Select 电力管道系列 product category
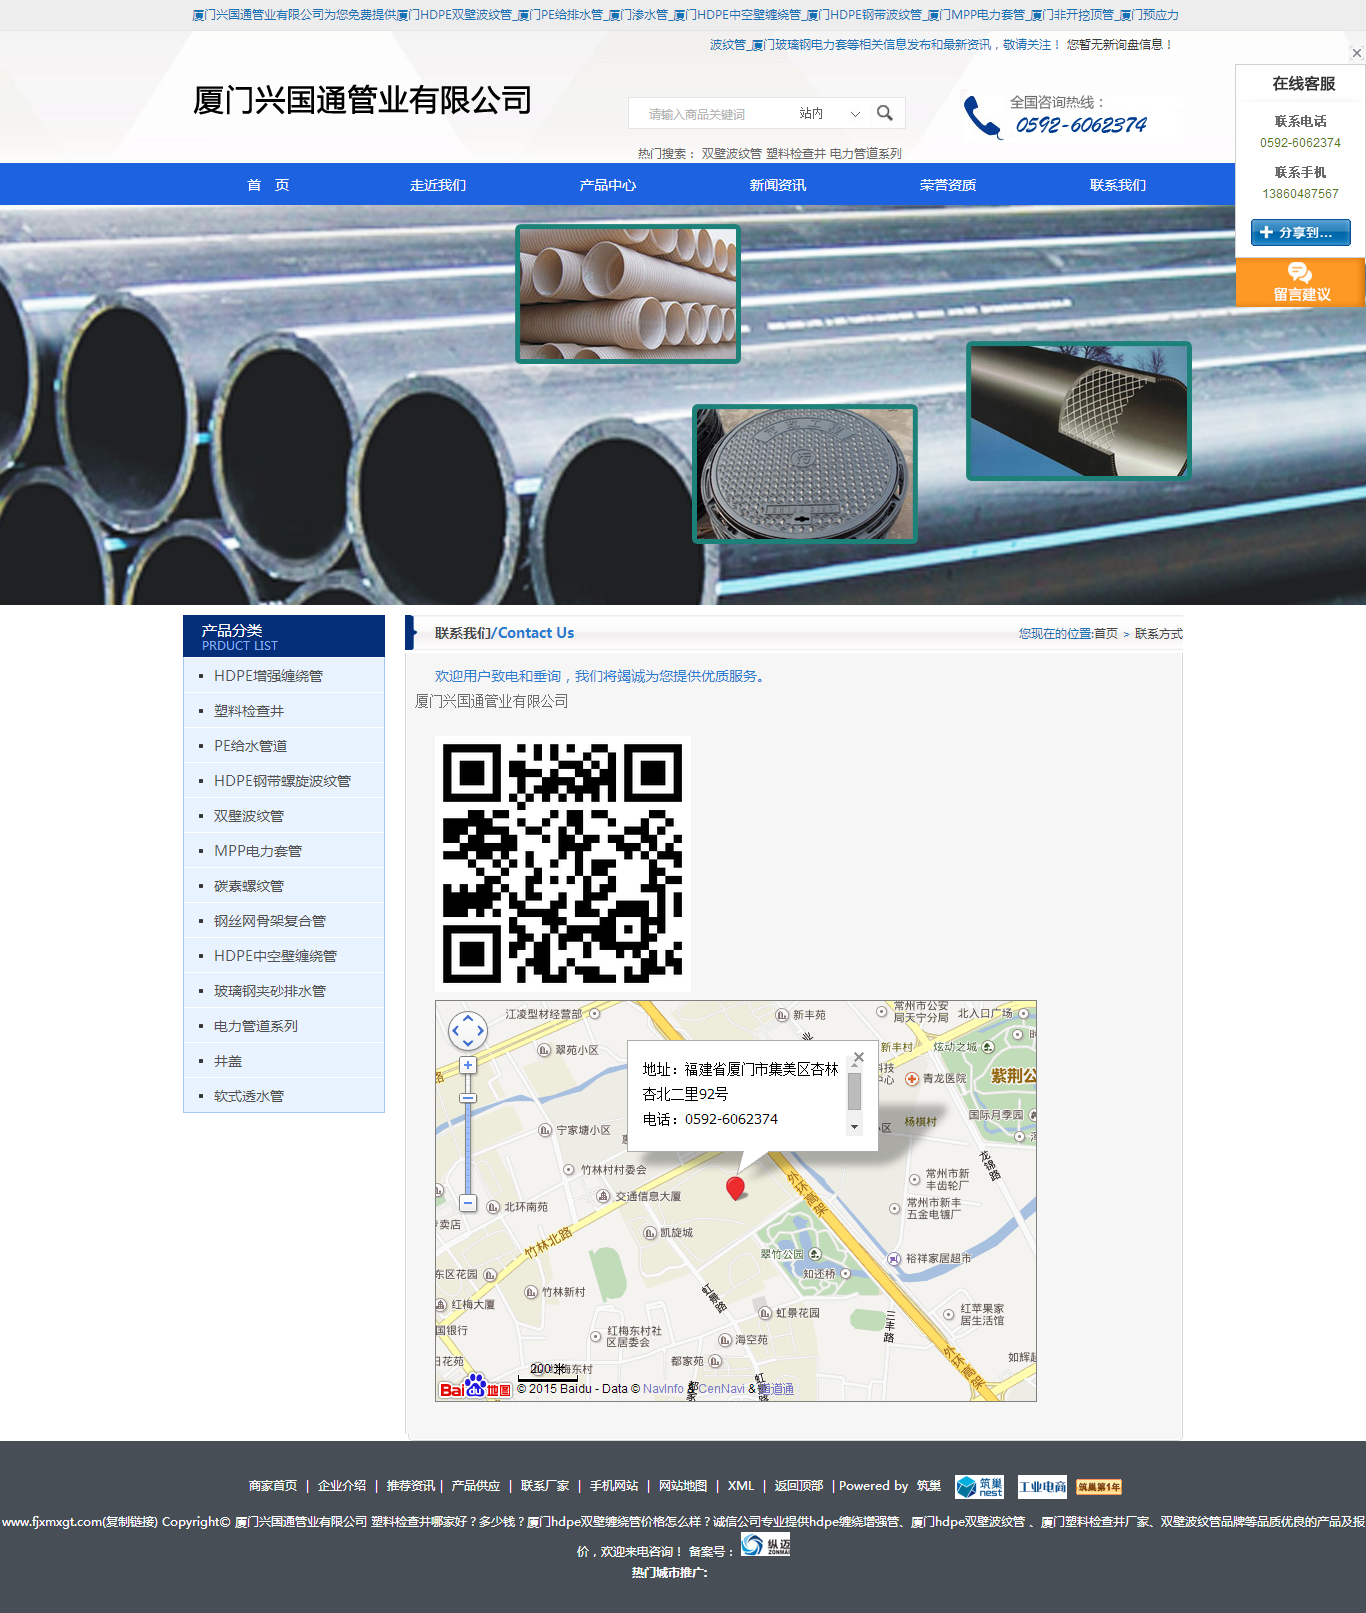 pos(256,1026)
